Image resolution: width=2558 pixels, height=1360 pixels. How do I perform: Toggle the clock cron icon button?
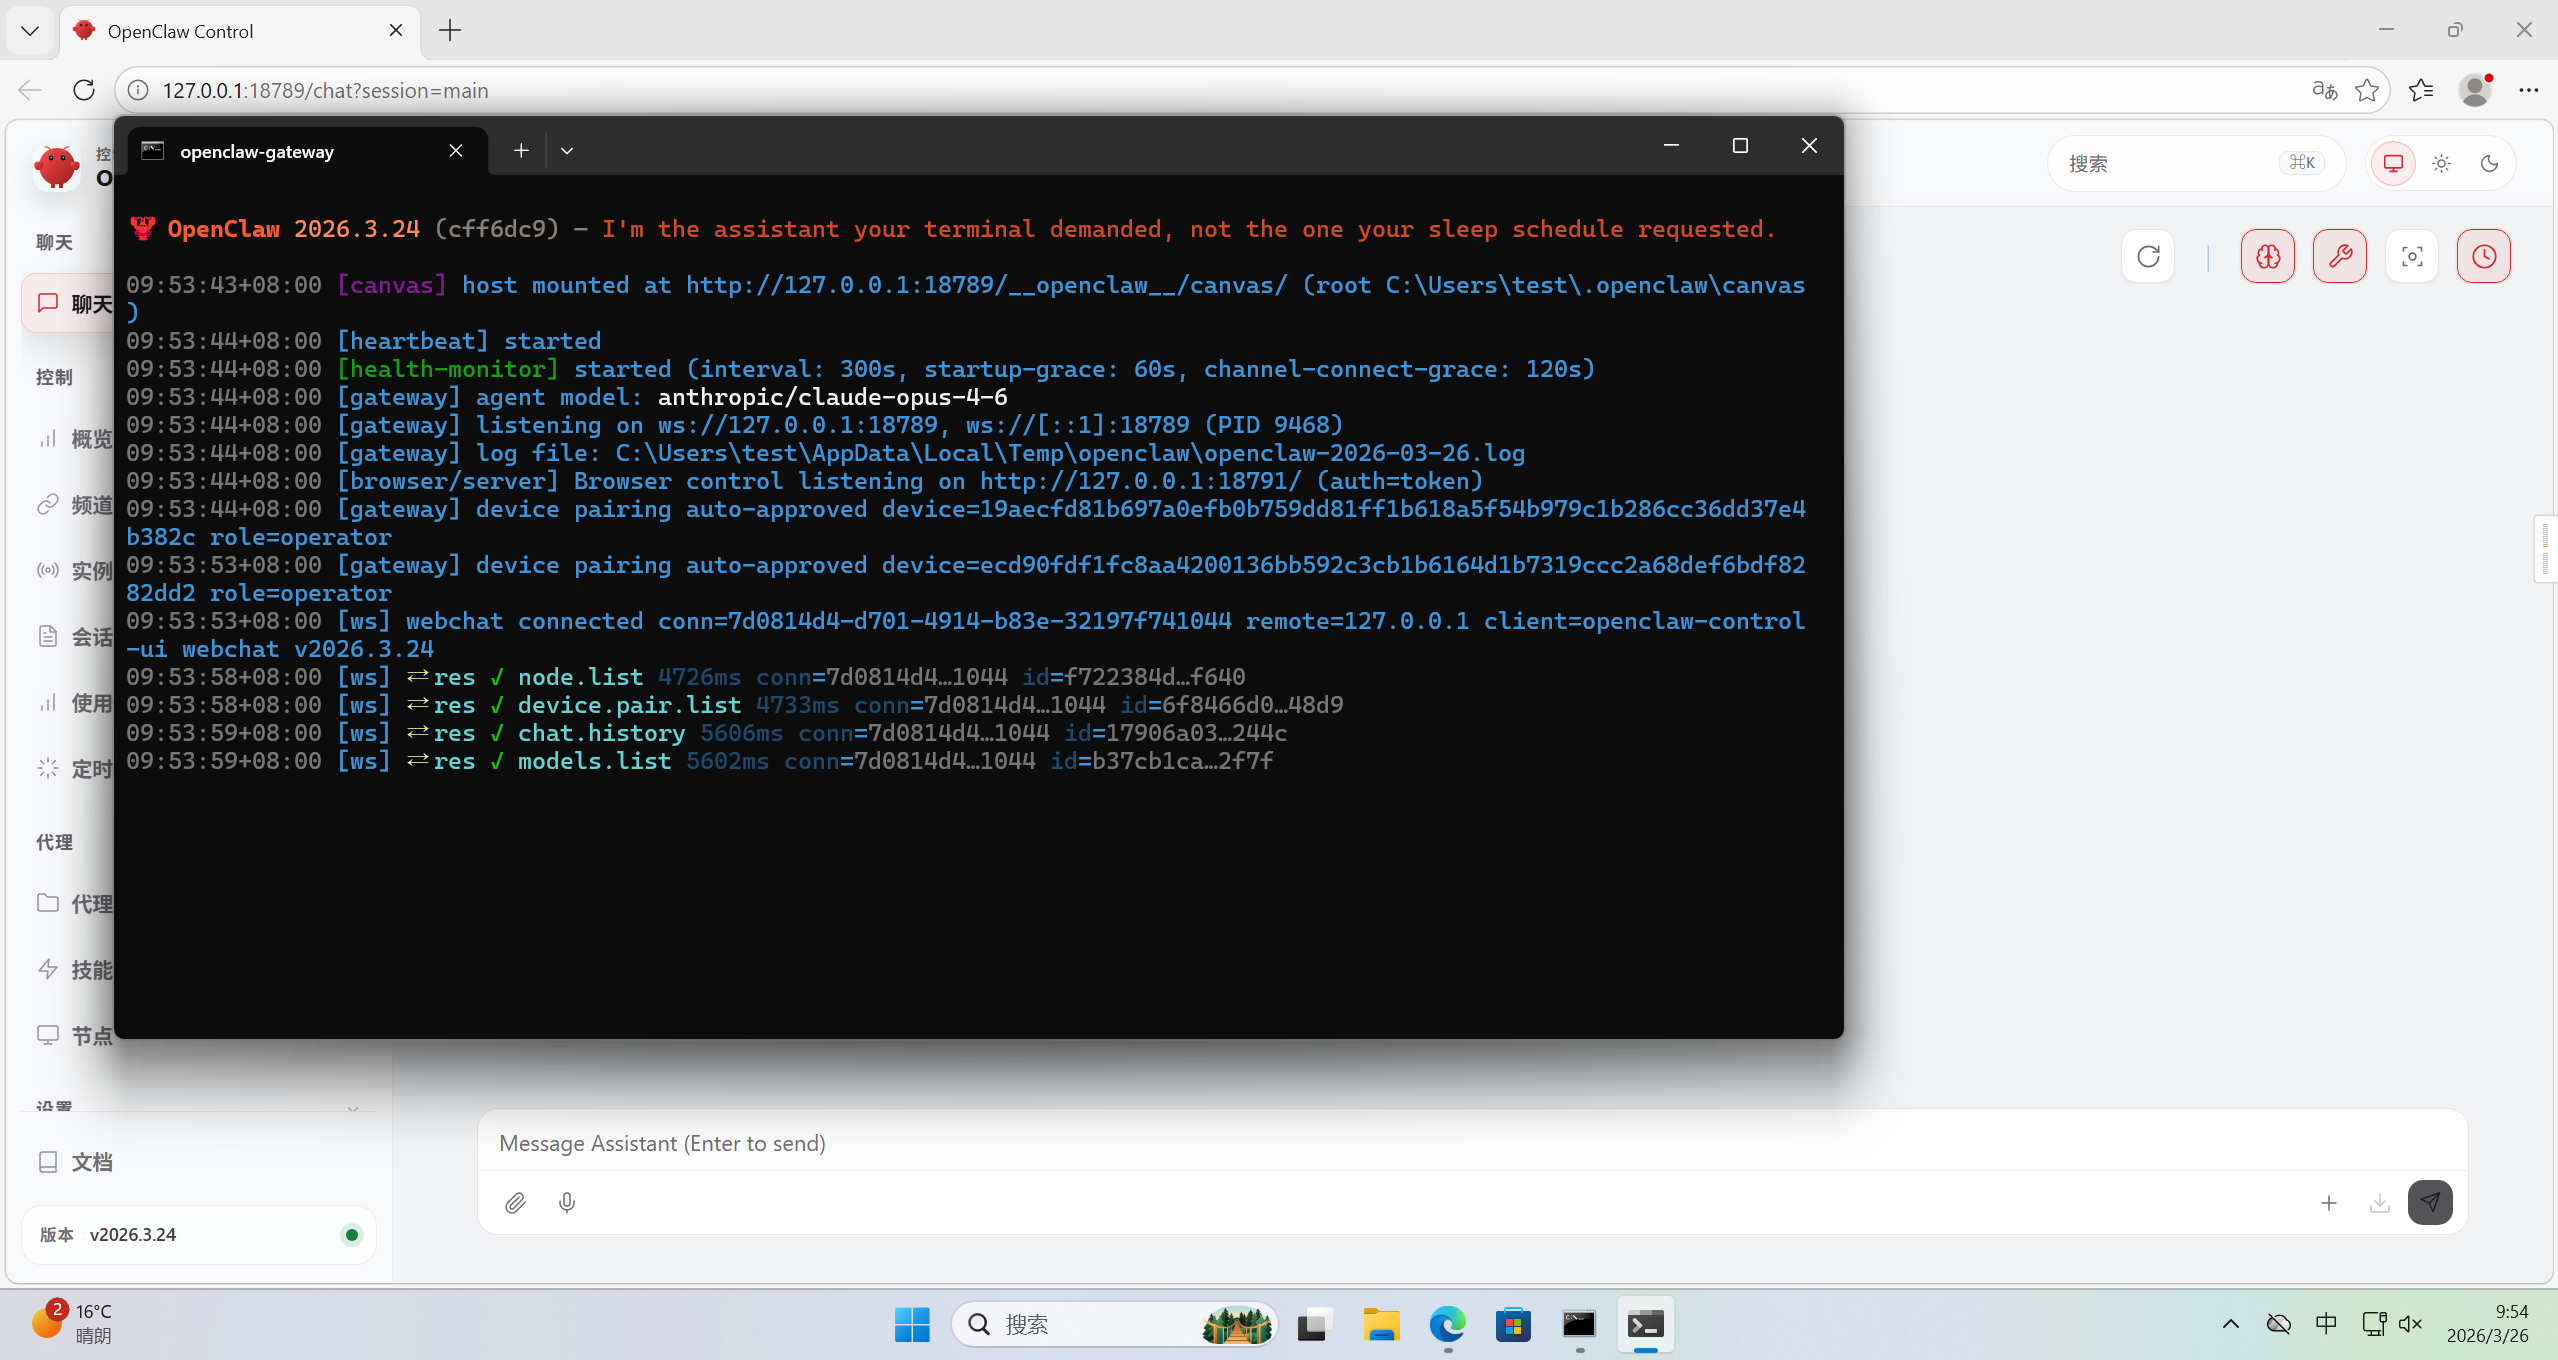point(2484,257)
